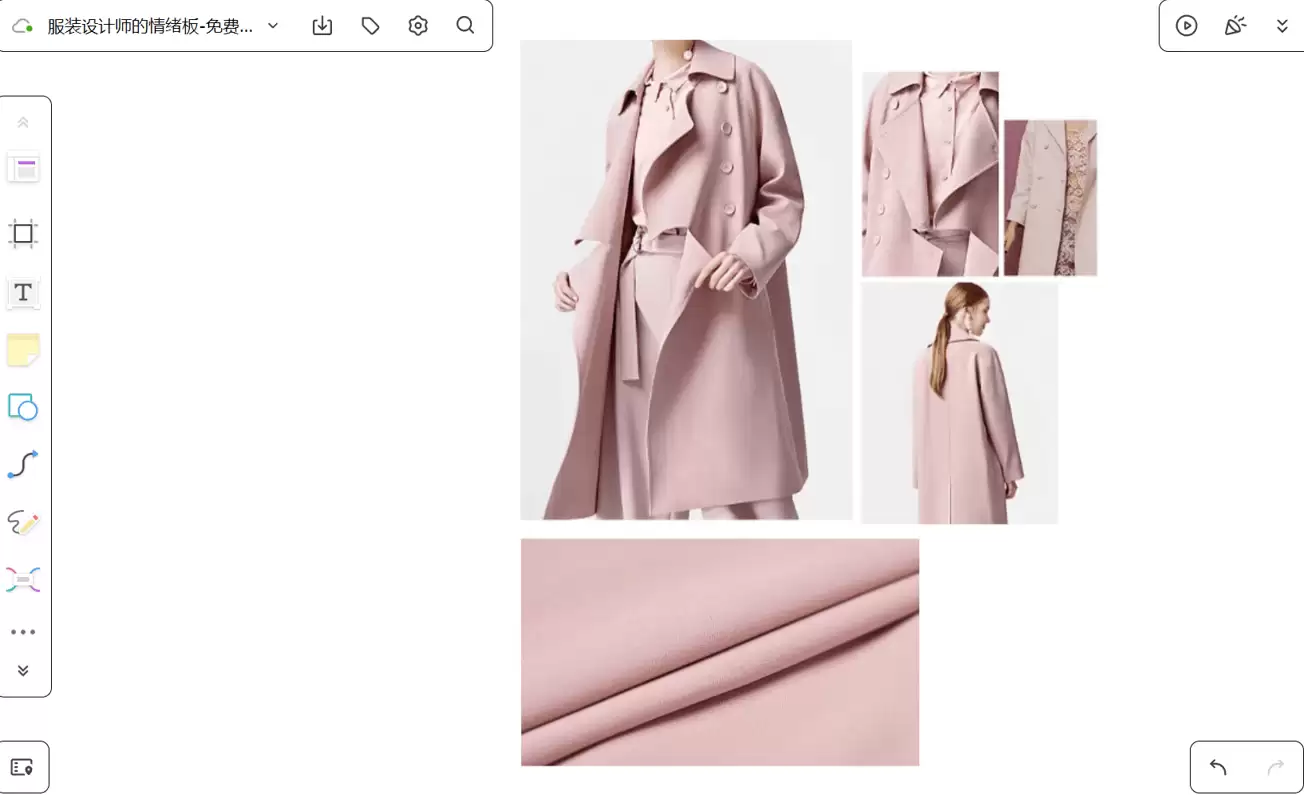This screenshot has width=1304, height=795.
Task: Select the pink fabric texture image
Action: click(x=720, y=652)
